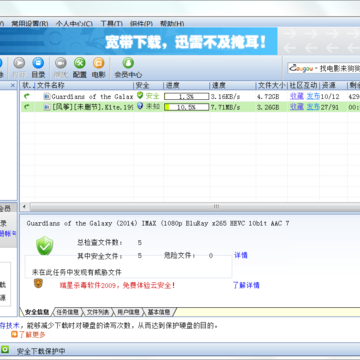
Task: Click the green status bar protection icon
Action: click(x=5, y=349)
